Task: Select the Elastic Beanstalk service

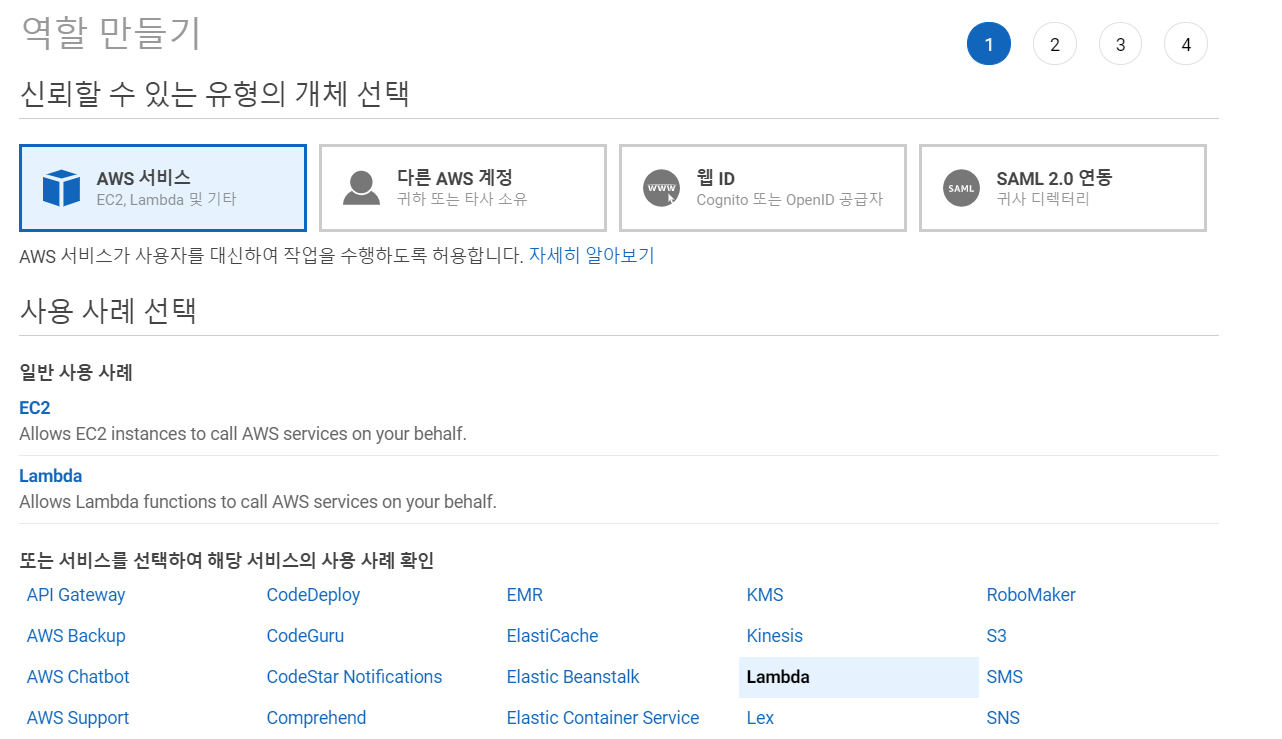Action: coord(573,677)
